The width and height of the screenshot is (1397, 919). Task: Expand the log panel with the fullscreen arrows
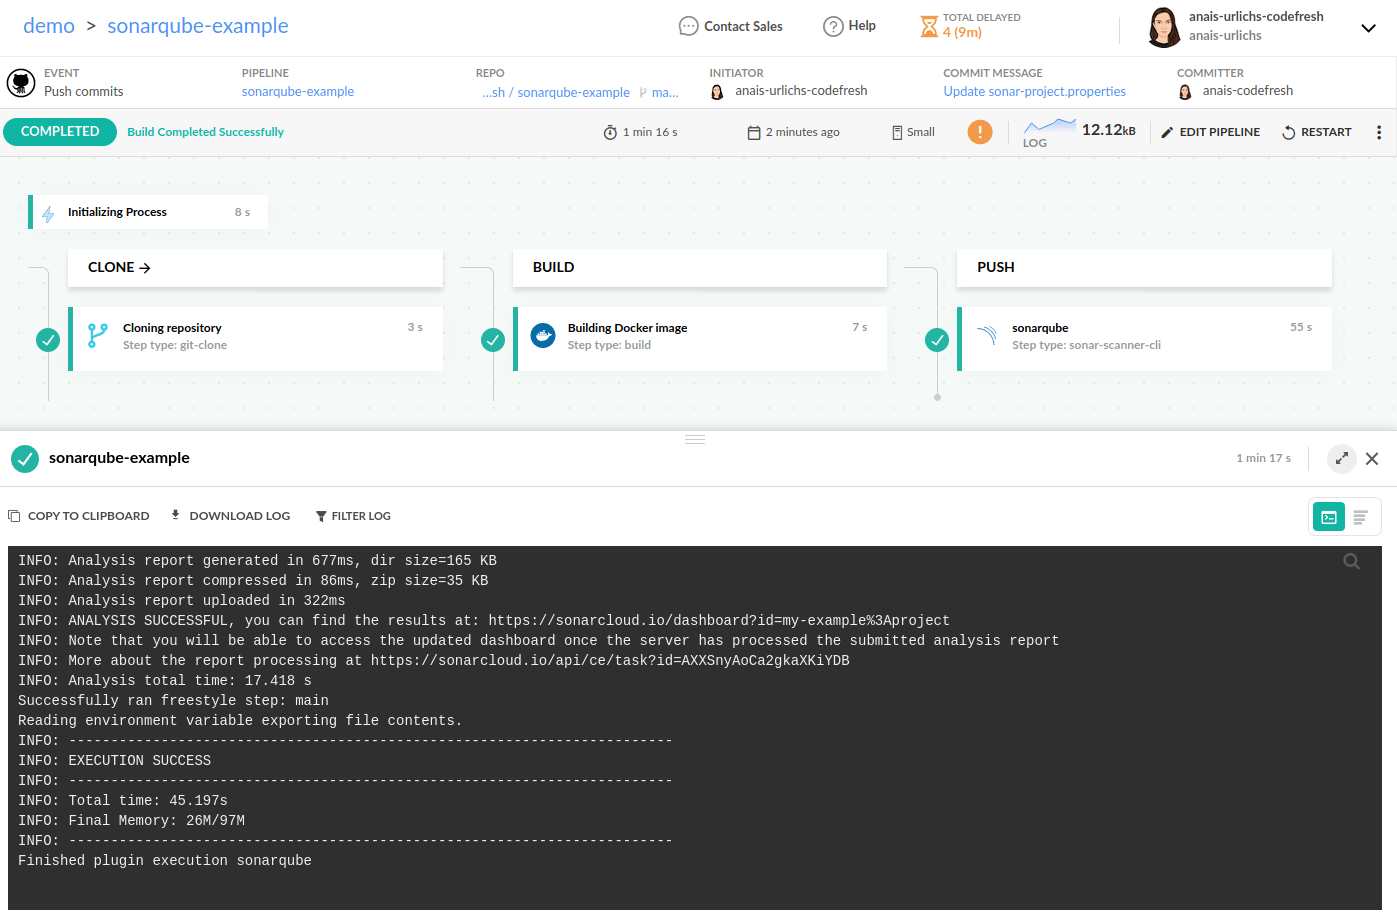click(1342, 458)
